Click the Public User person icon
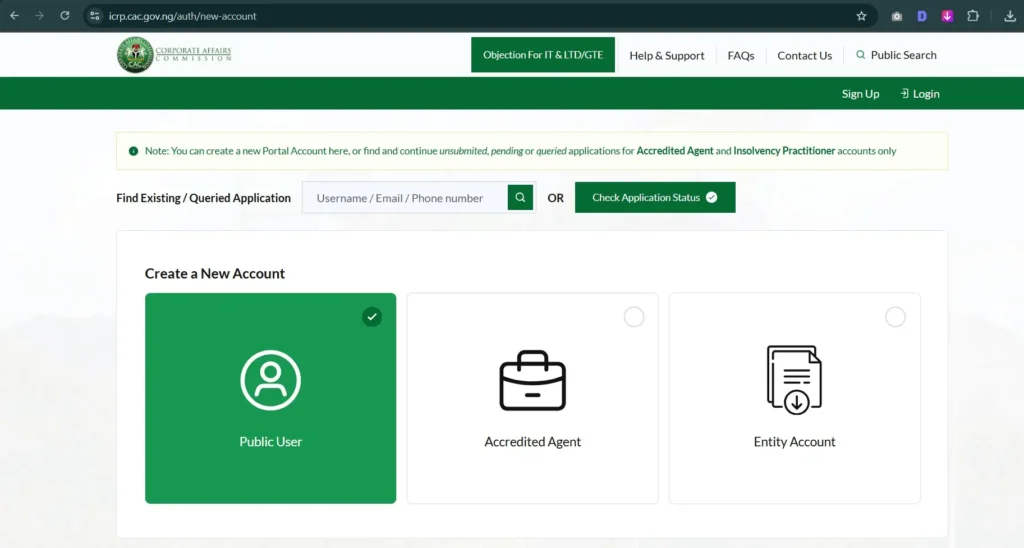 [x=270, y=380]
